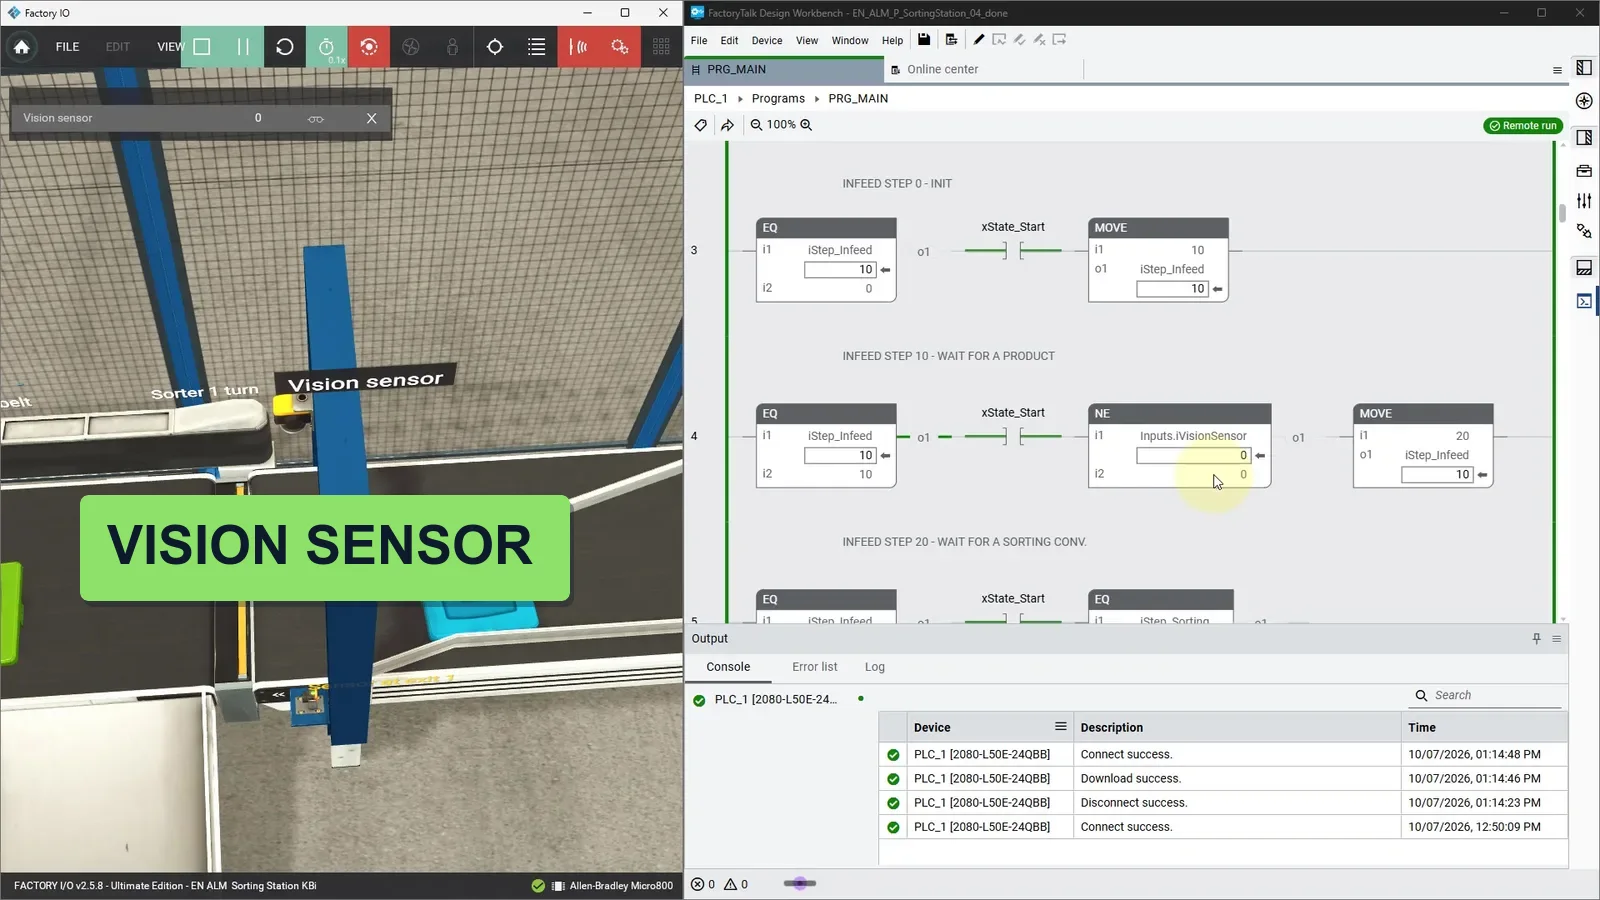This screenshot has height=900, width=1600.
Task: Pin the Output panel with the pin icon
Action: tap(1537, 639)
